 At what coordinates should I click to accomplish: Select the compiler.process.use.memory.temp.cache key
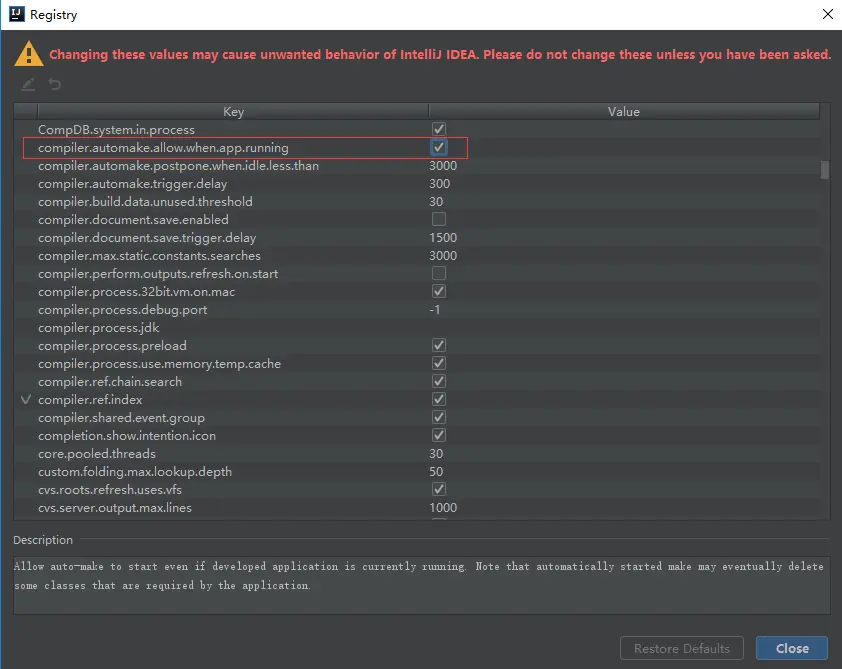(x=159, y=363)
